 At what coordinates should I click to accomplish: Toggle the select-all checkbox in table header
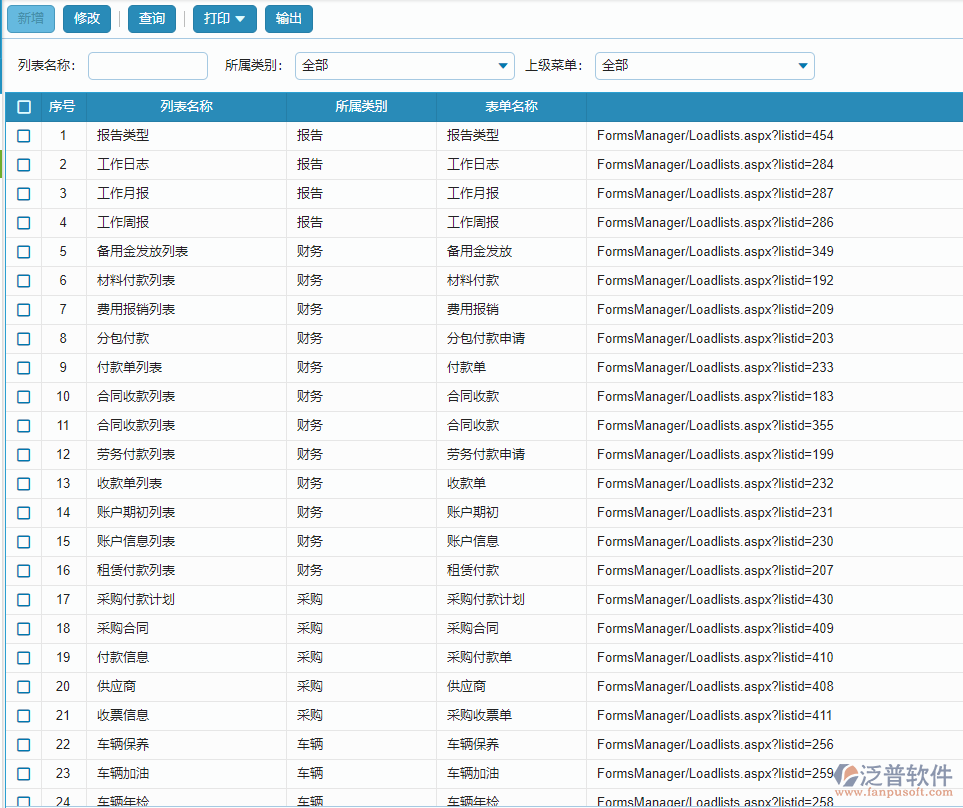click(23, 106)
